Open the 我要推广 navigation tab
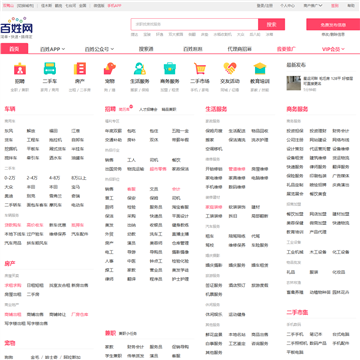The height and width of the screenshot is (360, 360). click(x=286, y=49)
